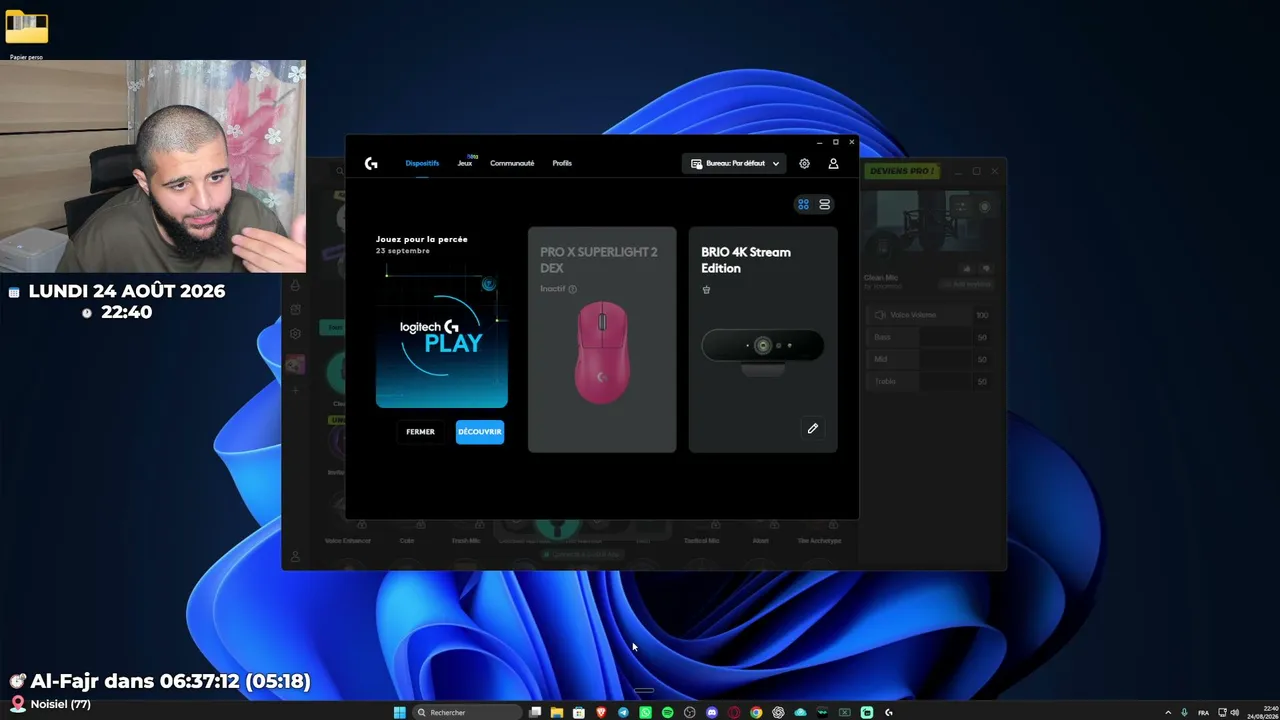Viewport: 1280px width, 720px height.
Task: Open Google Chrome from the taskbar
Action: [756, 712]
